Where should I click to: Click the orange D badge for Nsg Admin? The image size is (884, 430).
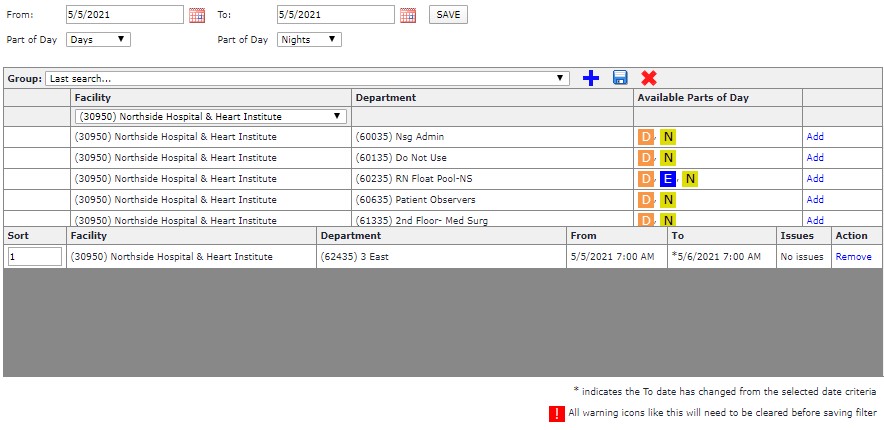645,137
